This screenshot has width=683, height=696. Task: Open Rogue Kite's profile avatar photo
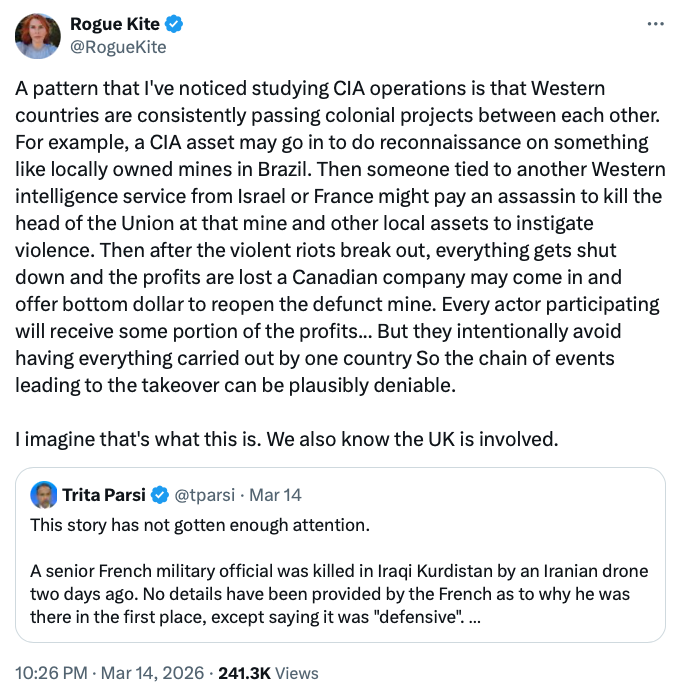click(38, 36)
